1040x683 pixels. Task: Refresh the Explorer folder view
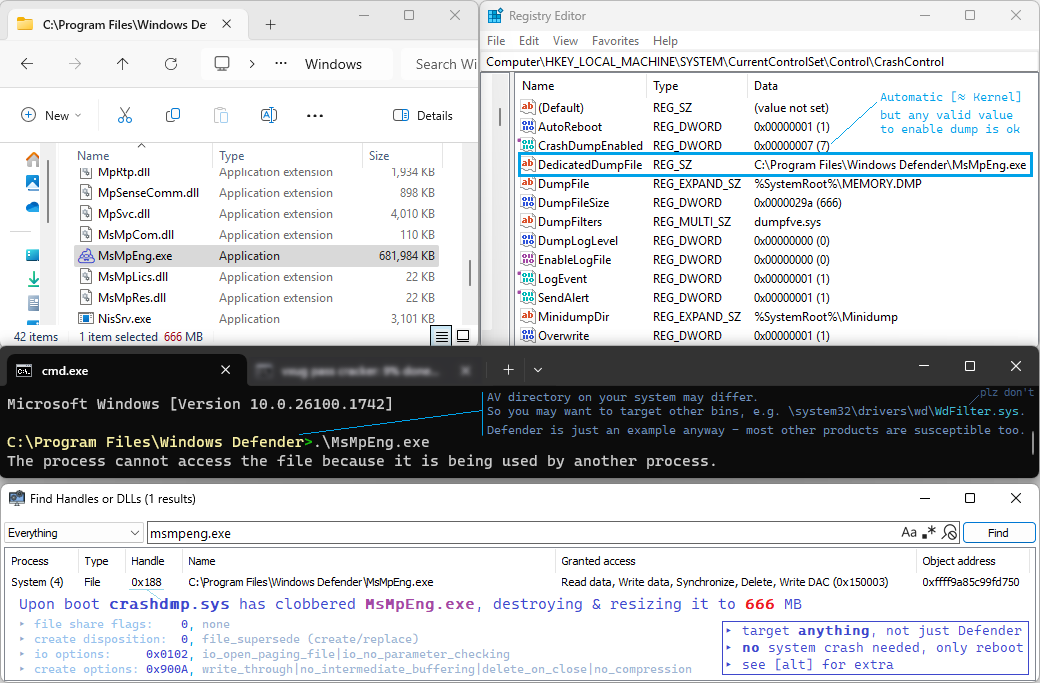(170, 64)
